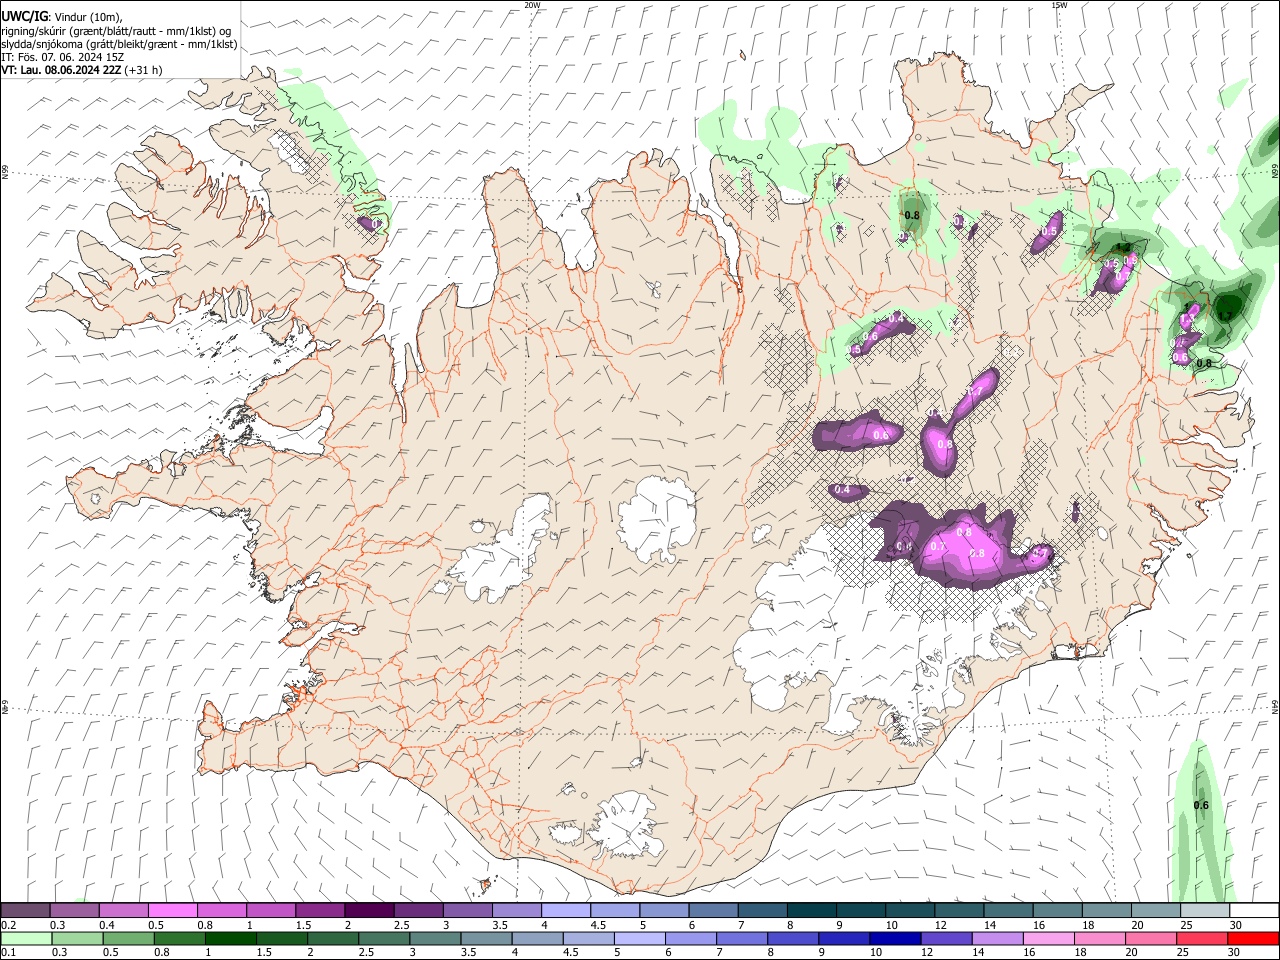Select lower blue swatch between 9 and 10

tap(845, 939)
